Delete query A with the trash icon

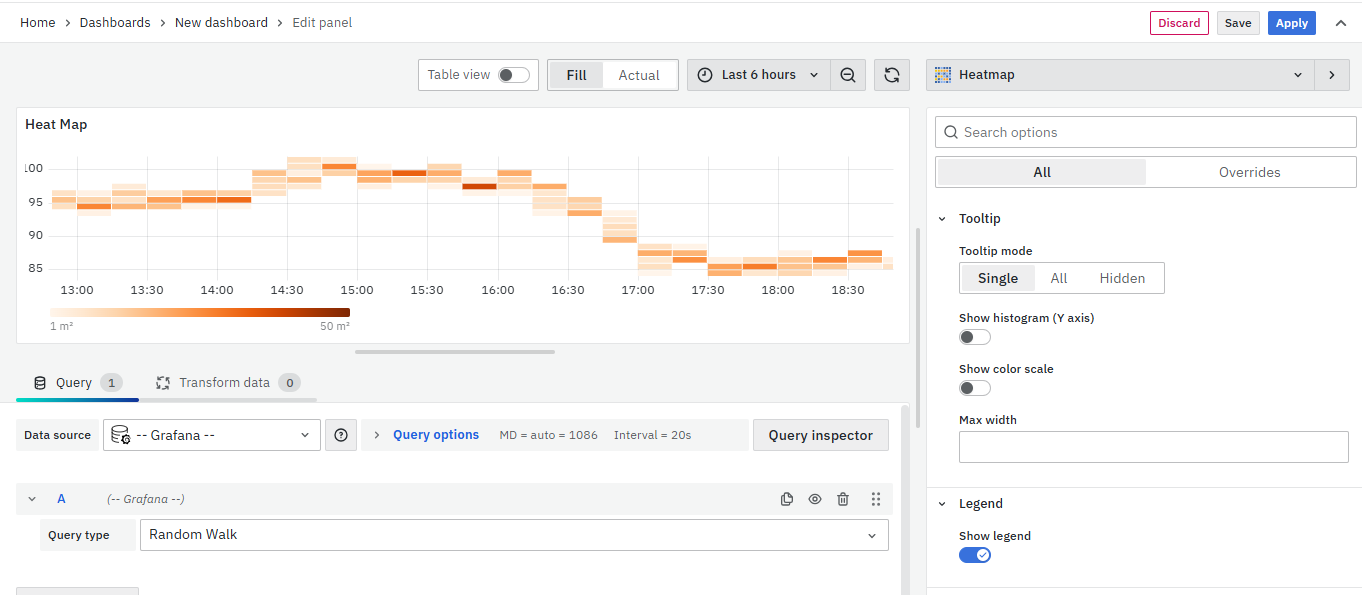pos(843,499)
